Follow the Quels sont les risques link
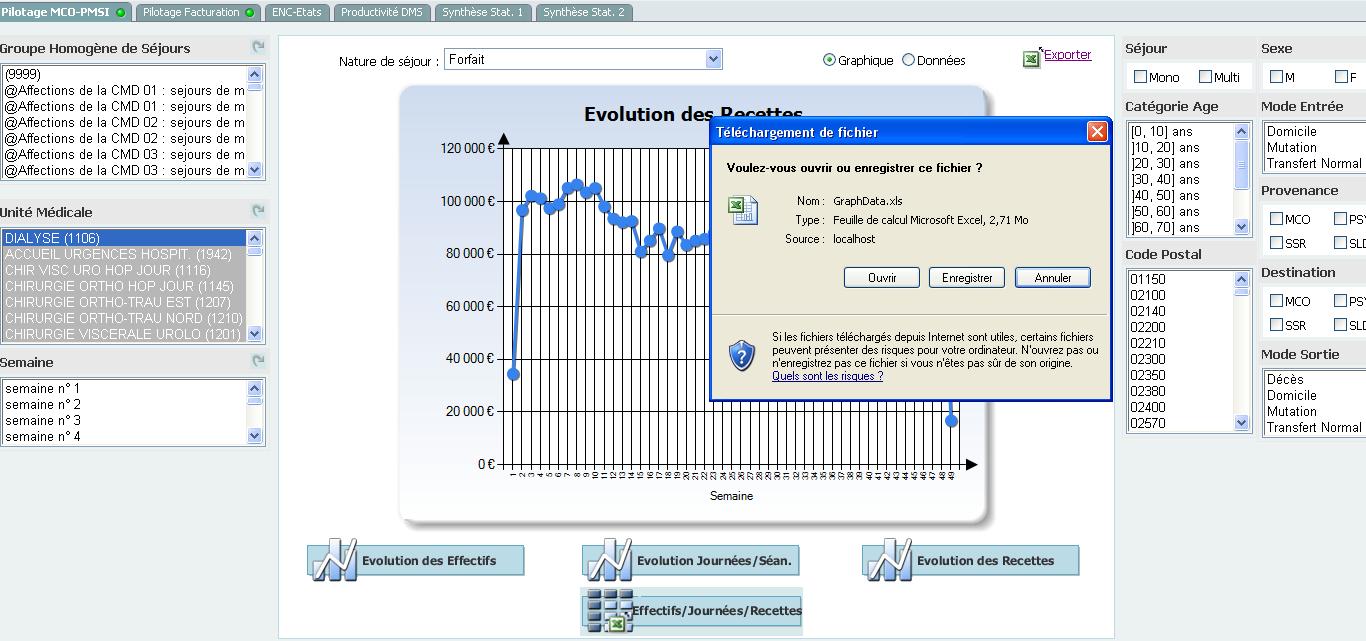 827,376
